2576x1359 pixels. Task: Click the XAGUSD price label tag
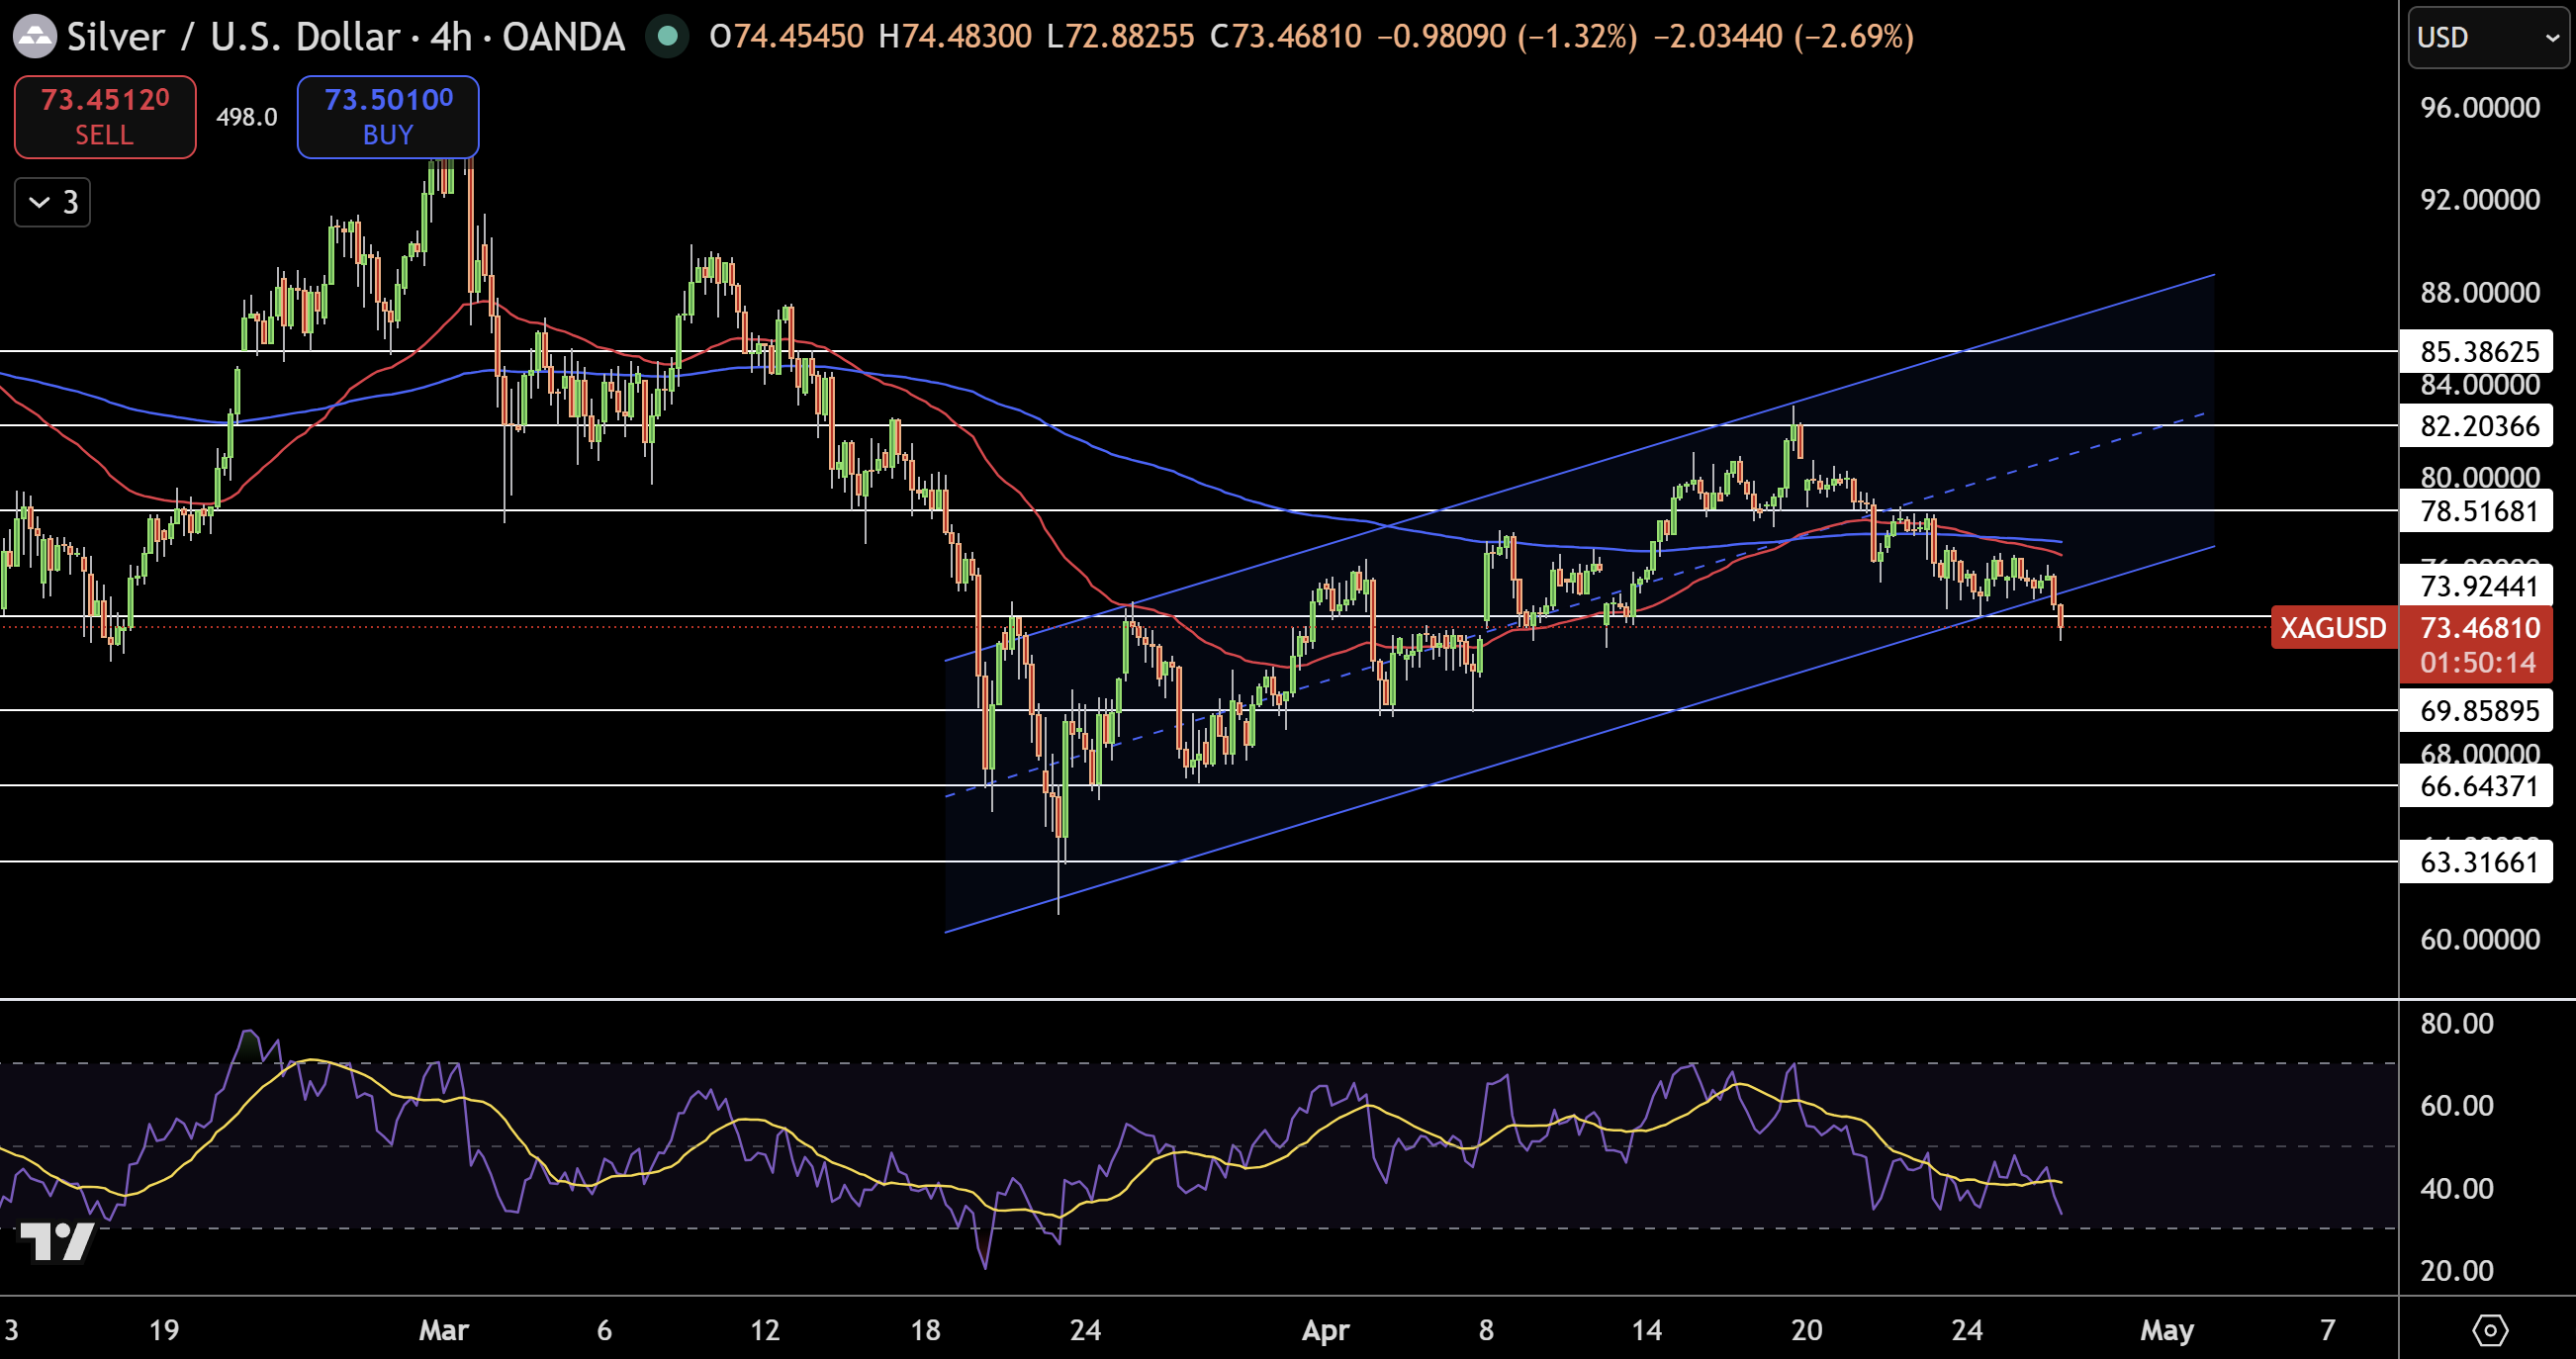pos(2333,628)
